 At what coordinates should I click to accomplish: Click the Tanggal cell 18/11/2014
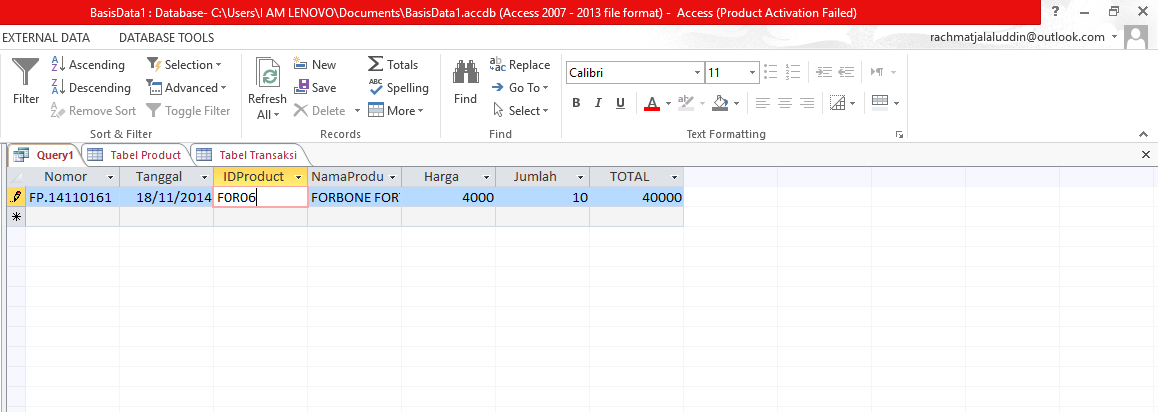166,197
